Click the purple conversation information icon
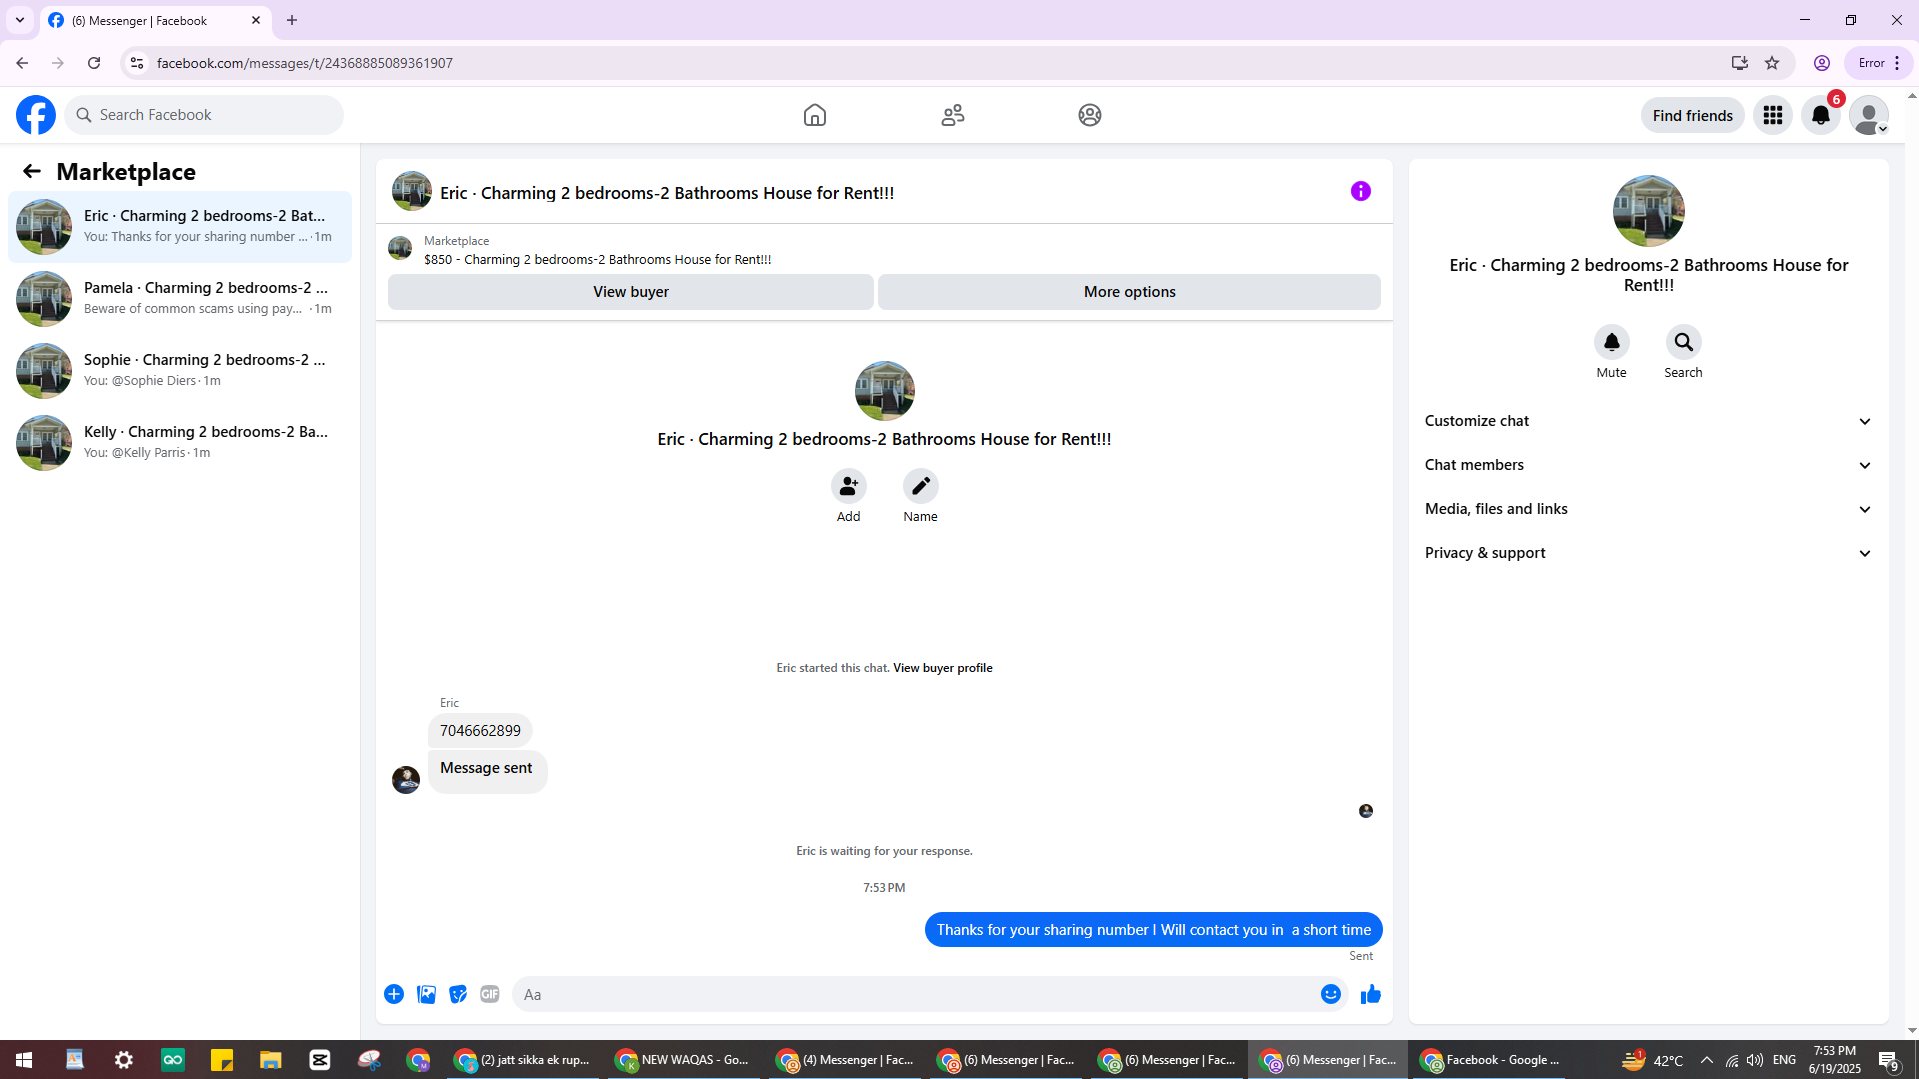Screen dimensions: 1919x1079 [1361, 191]
